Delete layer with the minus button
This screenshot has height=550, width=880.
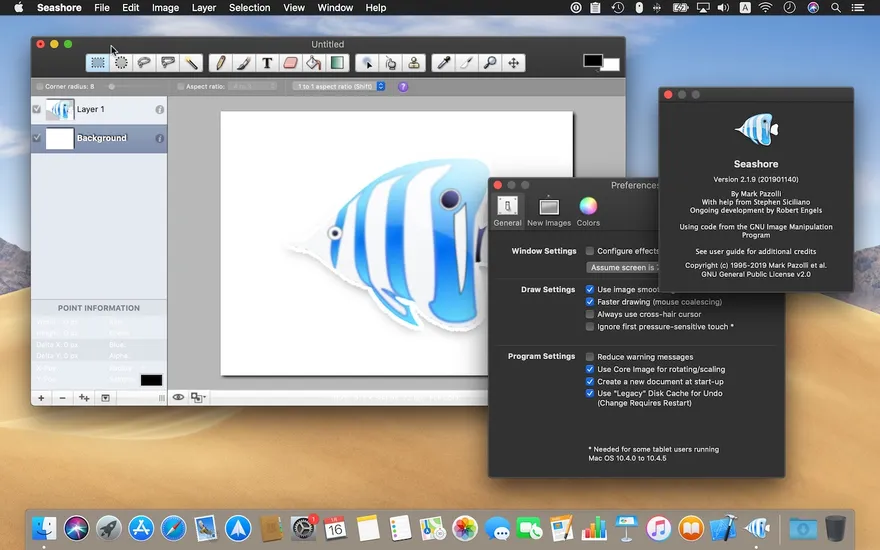tap(62, 398)
